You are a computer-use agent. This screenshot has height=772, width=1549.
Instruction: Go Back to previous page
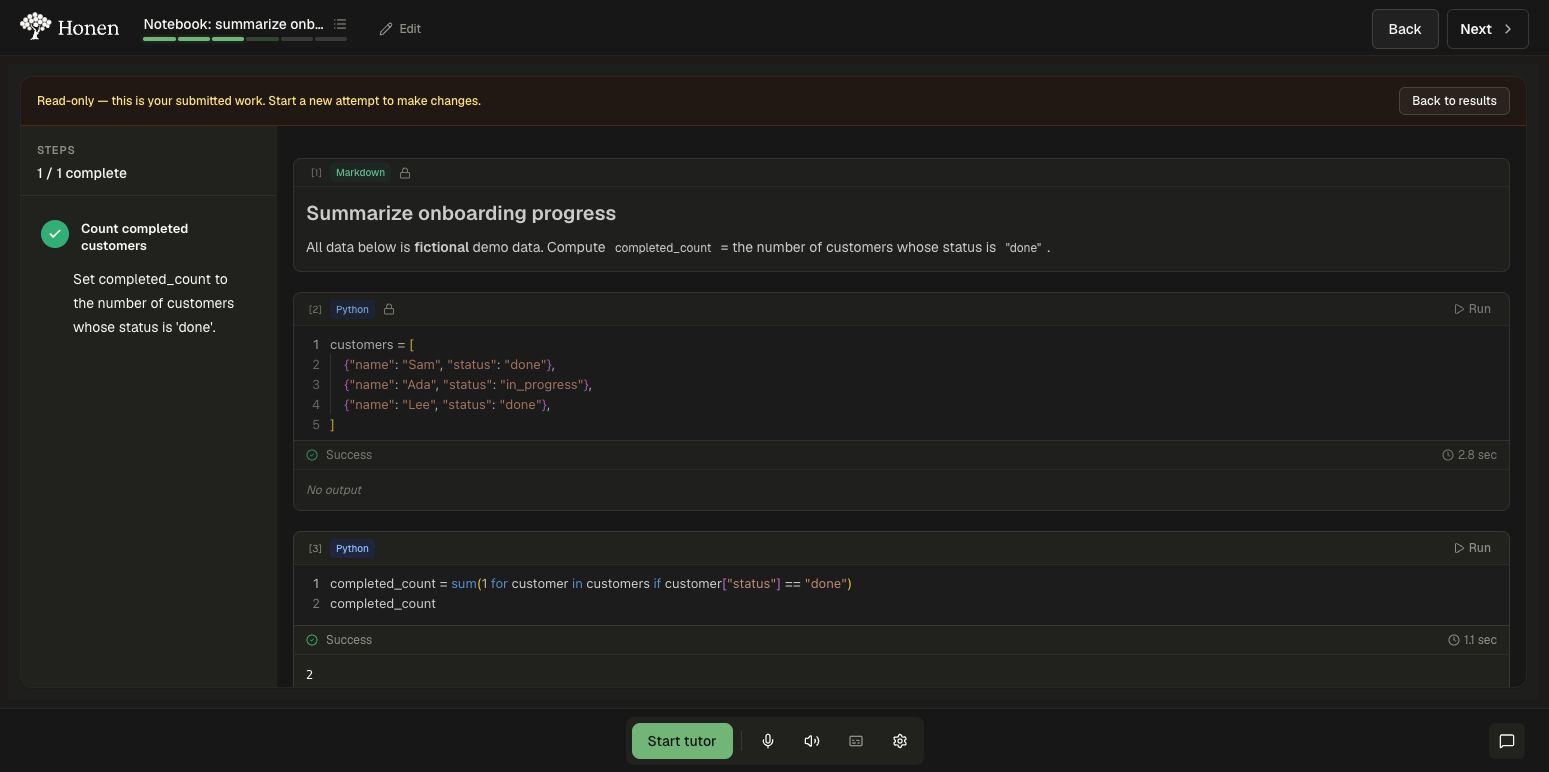click(1404, 29)
